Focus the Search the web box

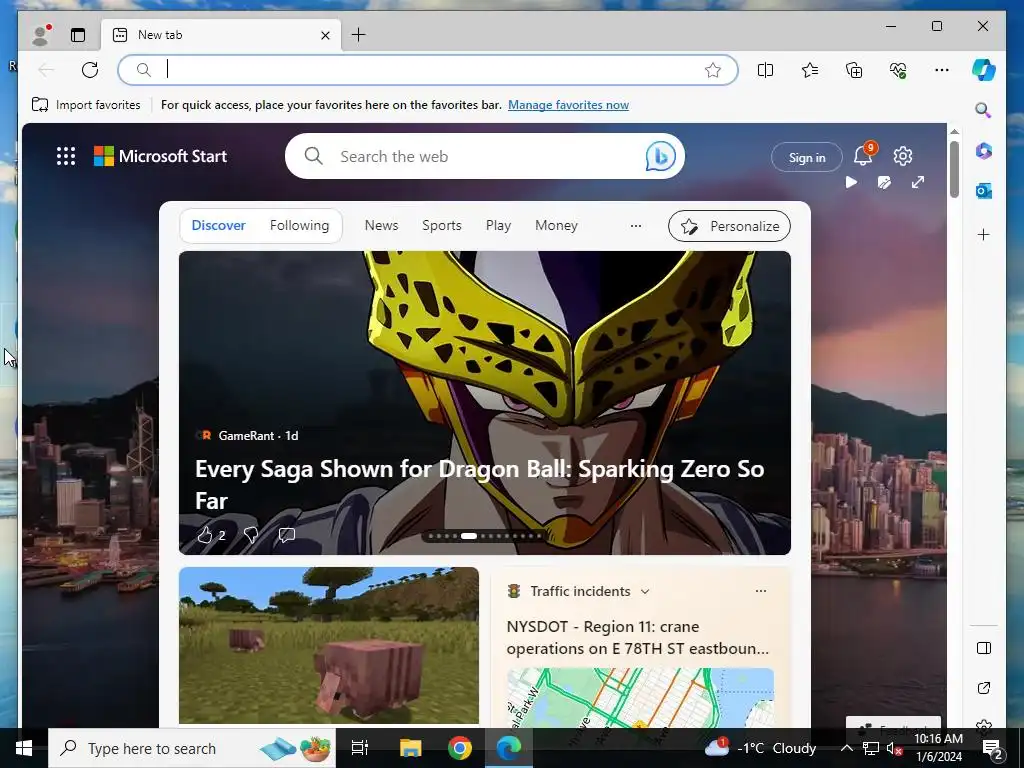click(x=485, y=156)
